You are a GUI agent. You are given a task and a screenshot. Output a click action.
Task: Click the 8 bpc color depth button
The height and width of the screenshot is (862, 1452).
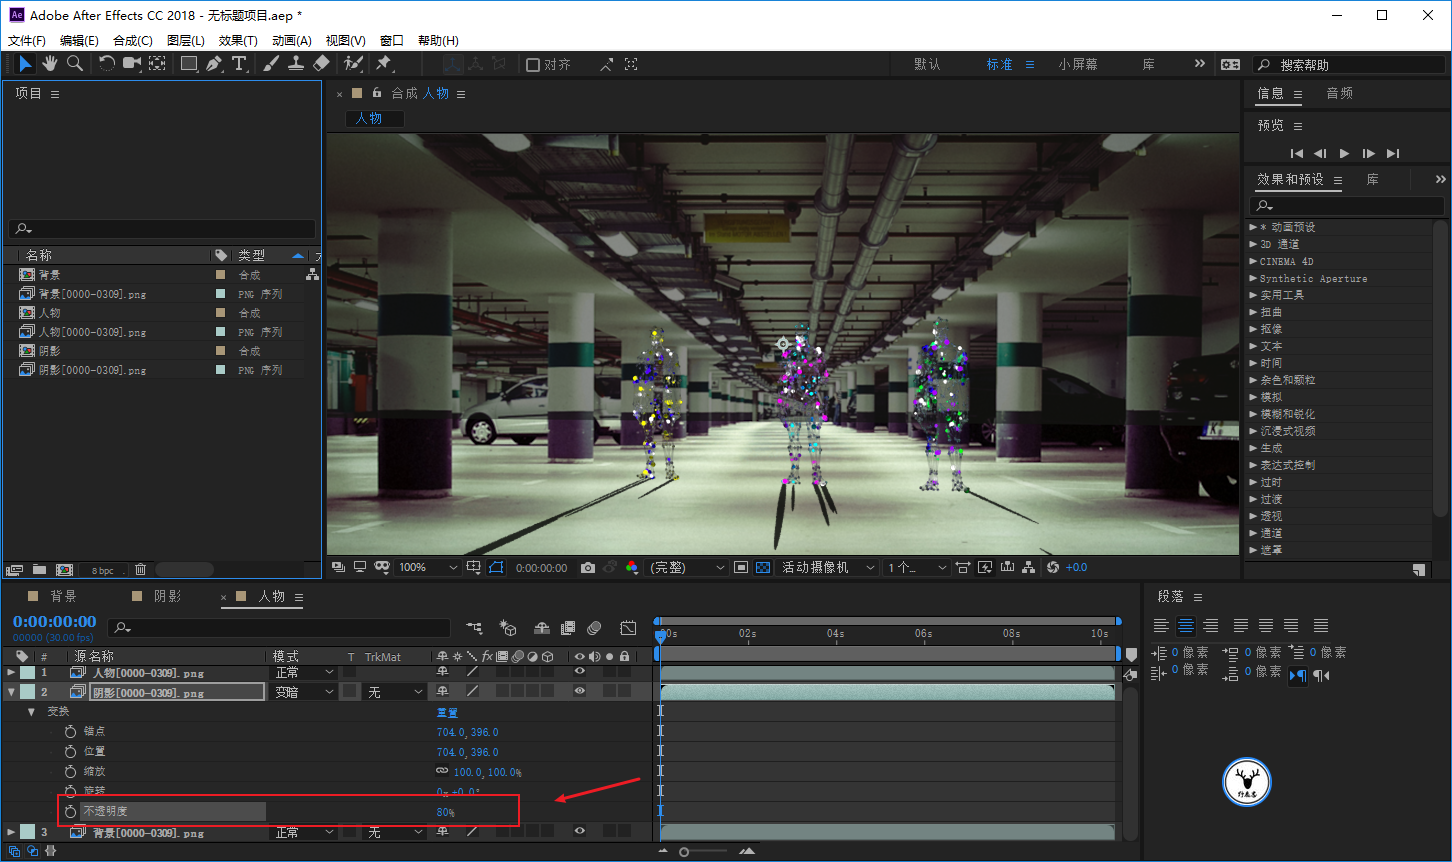[x=103, y=570]
